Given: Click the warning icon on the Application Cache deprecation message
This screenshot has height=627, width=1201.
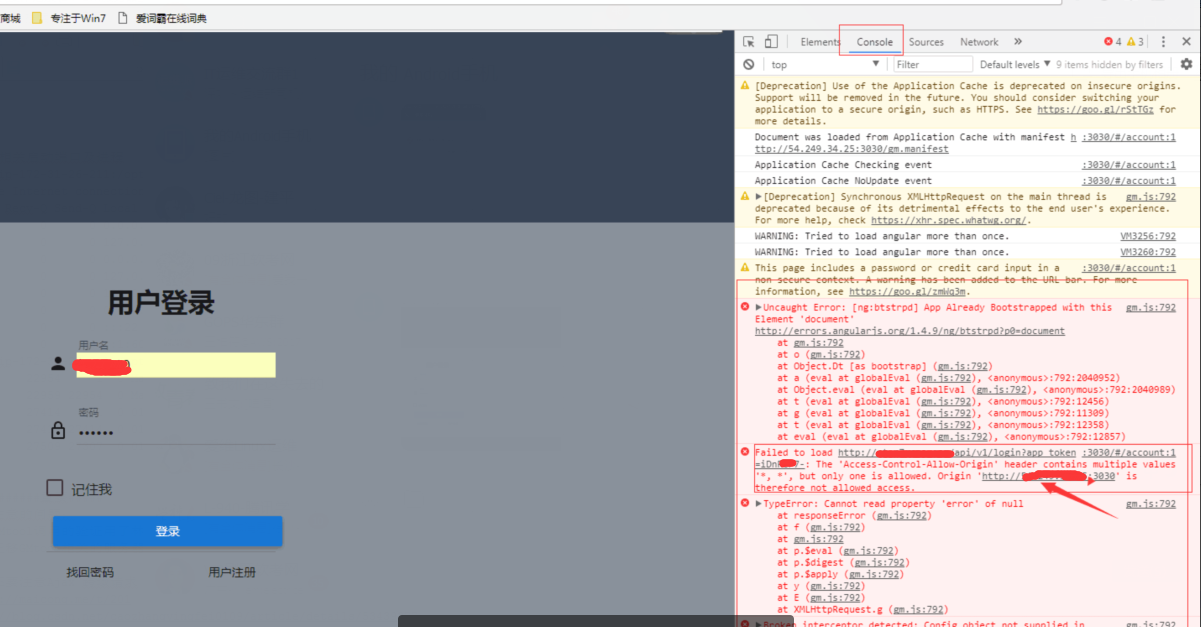Looking at the screenshot, I should pos(746,86).
